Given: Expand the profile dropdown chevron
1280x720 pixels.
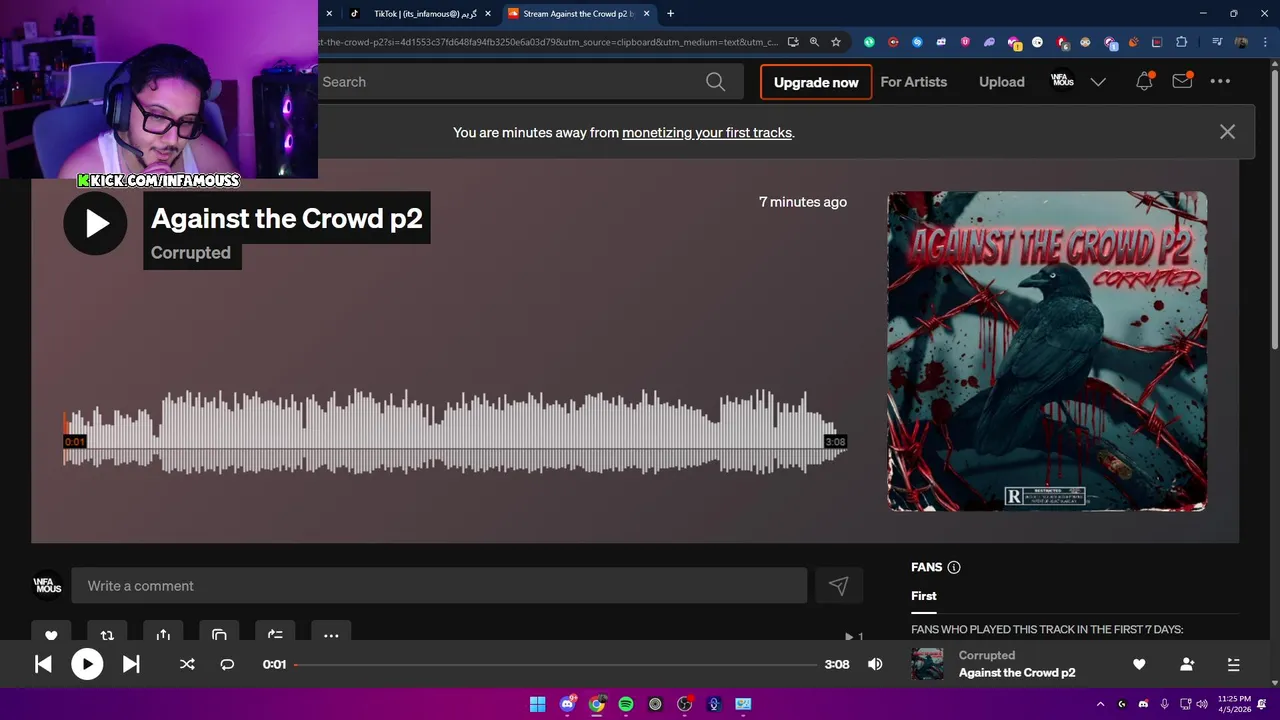Looking at the screenshot, I should point(1098,82).
